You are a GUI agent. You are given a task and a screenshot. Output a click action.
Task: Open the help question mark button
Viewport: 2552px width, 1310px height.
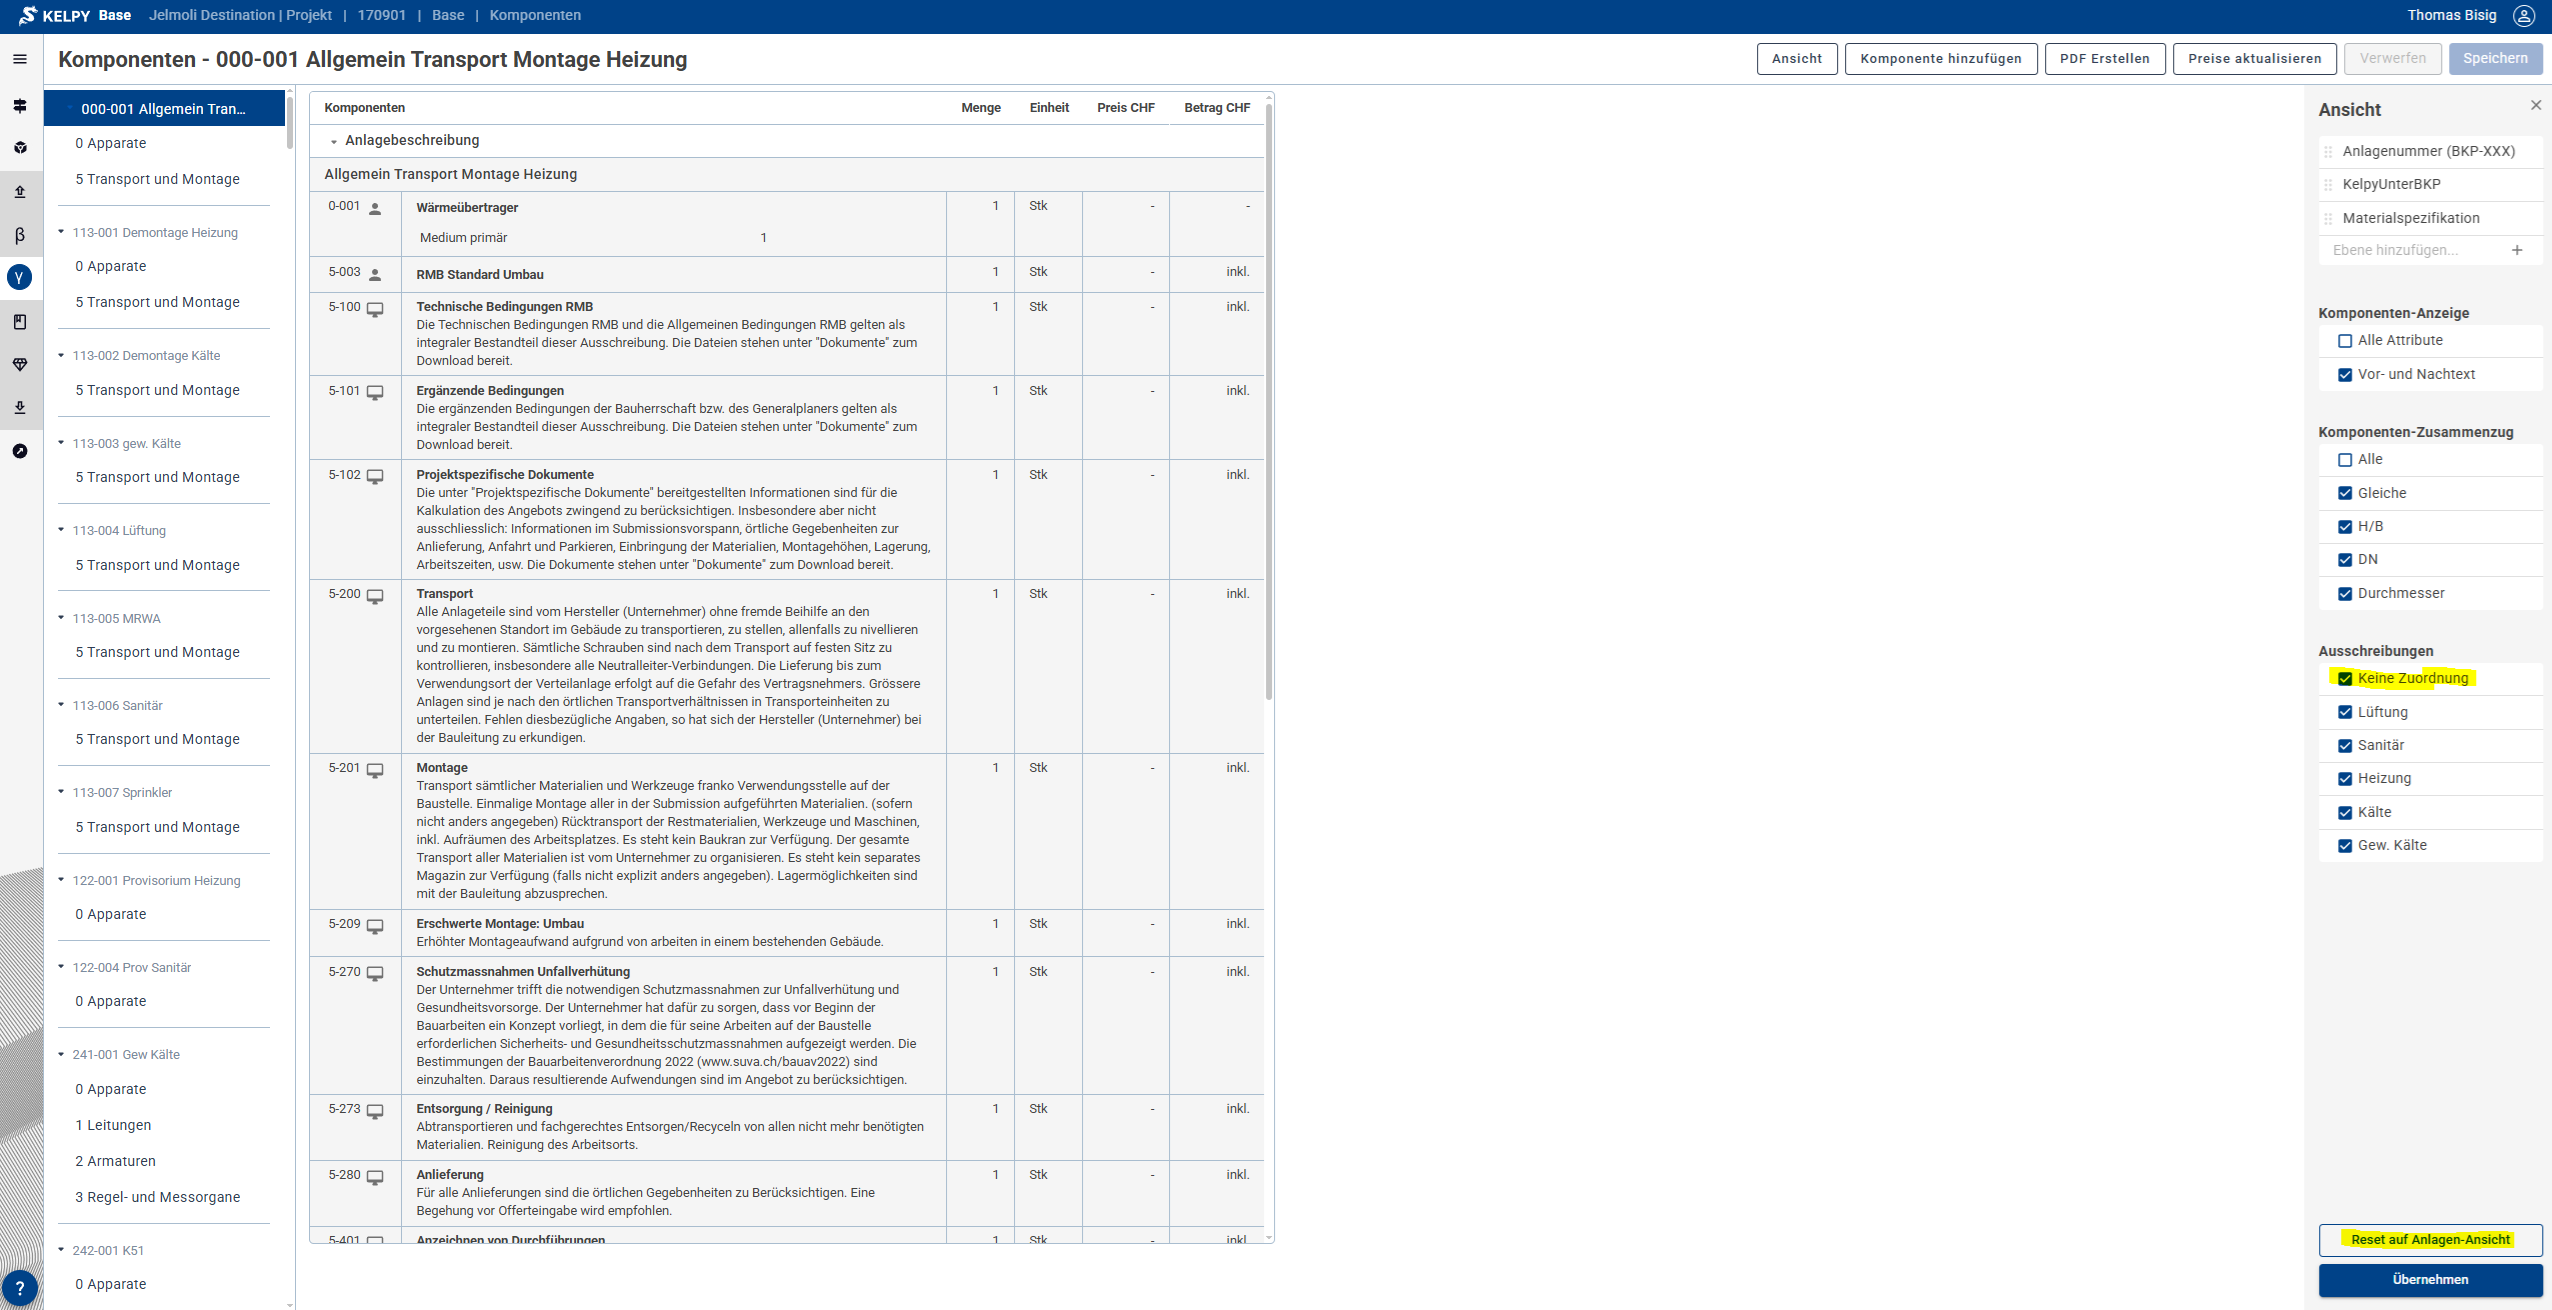(x=19, y=1288)
